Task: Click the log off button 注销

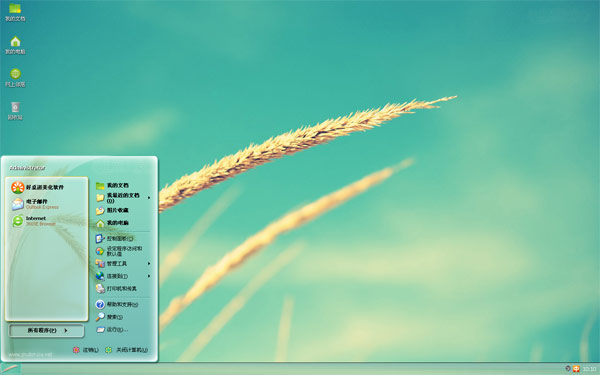Action: click(x=86, y=350)
